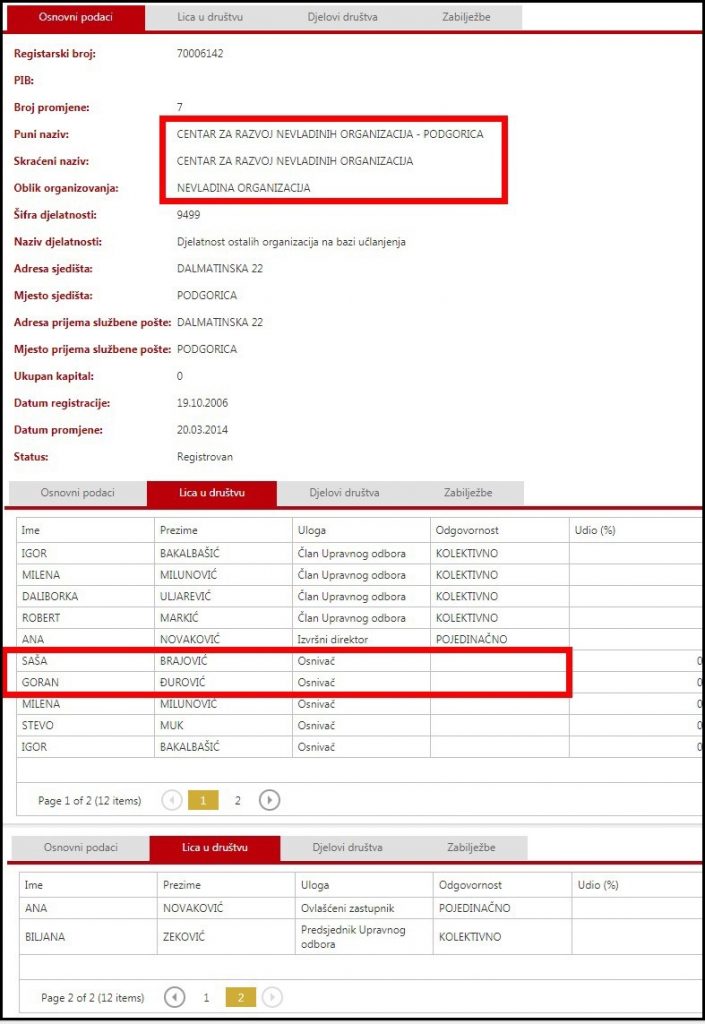Open Djelovi društva tab above IGOR BAKALBAŠIĆ table

point(344,493)
